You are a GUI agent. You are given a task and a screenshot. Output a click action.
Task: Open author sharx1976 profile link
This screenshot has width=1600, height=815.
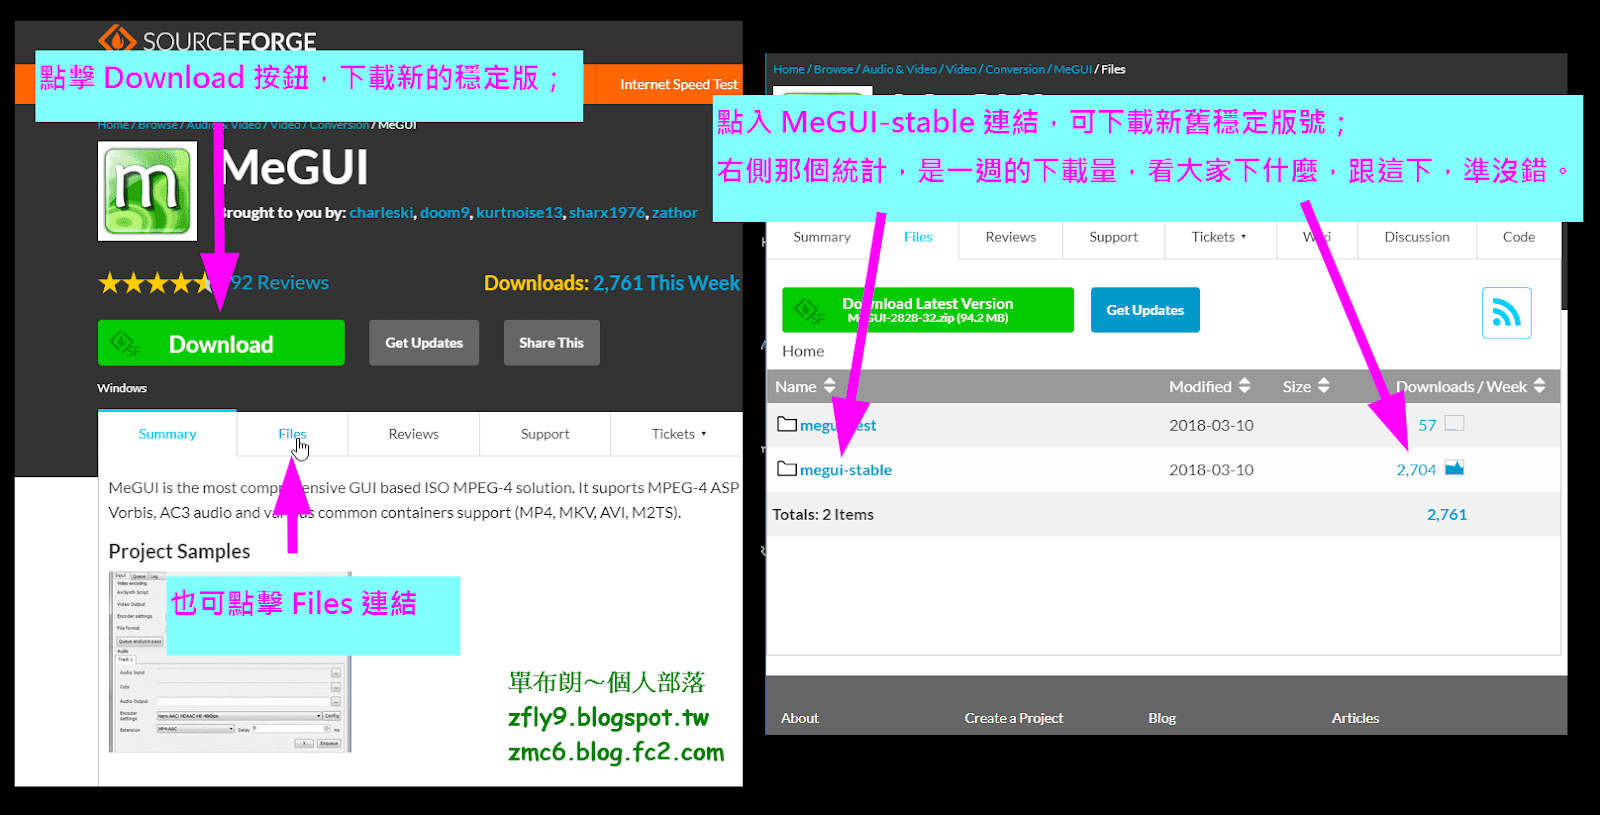[607, 213]
